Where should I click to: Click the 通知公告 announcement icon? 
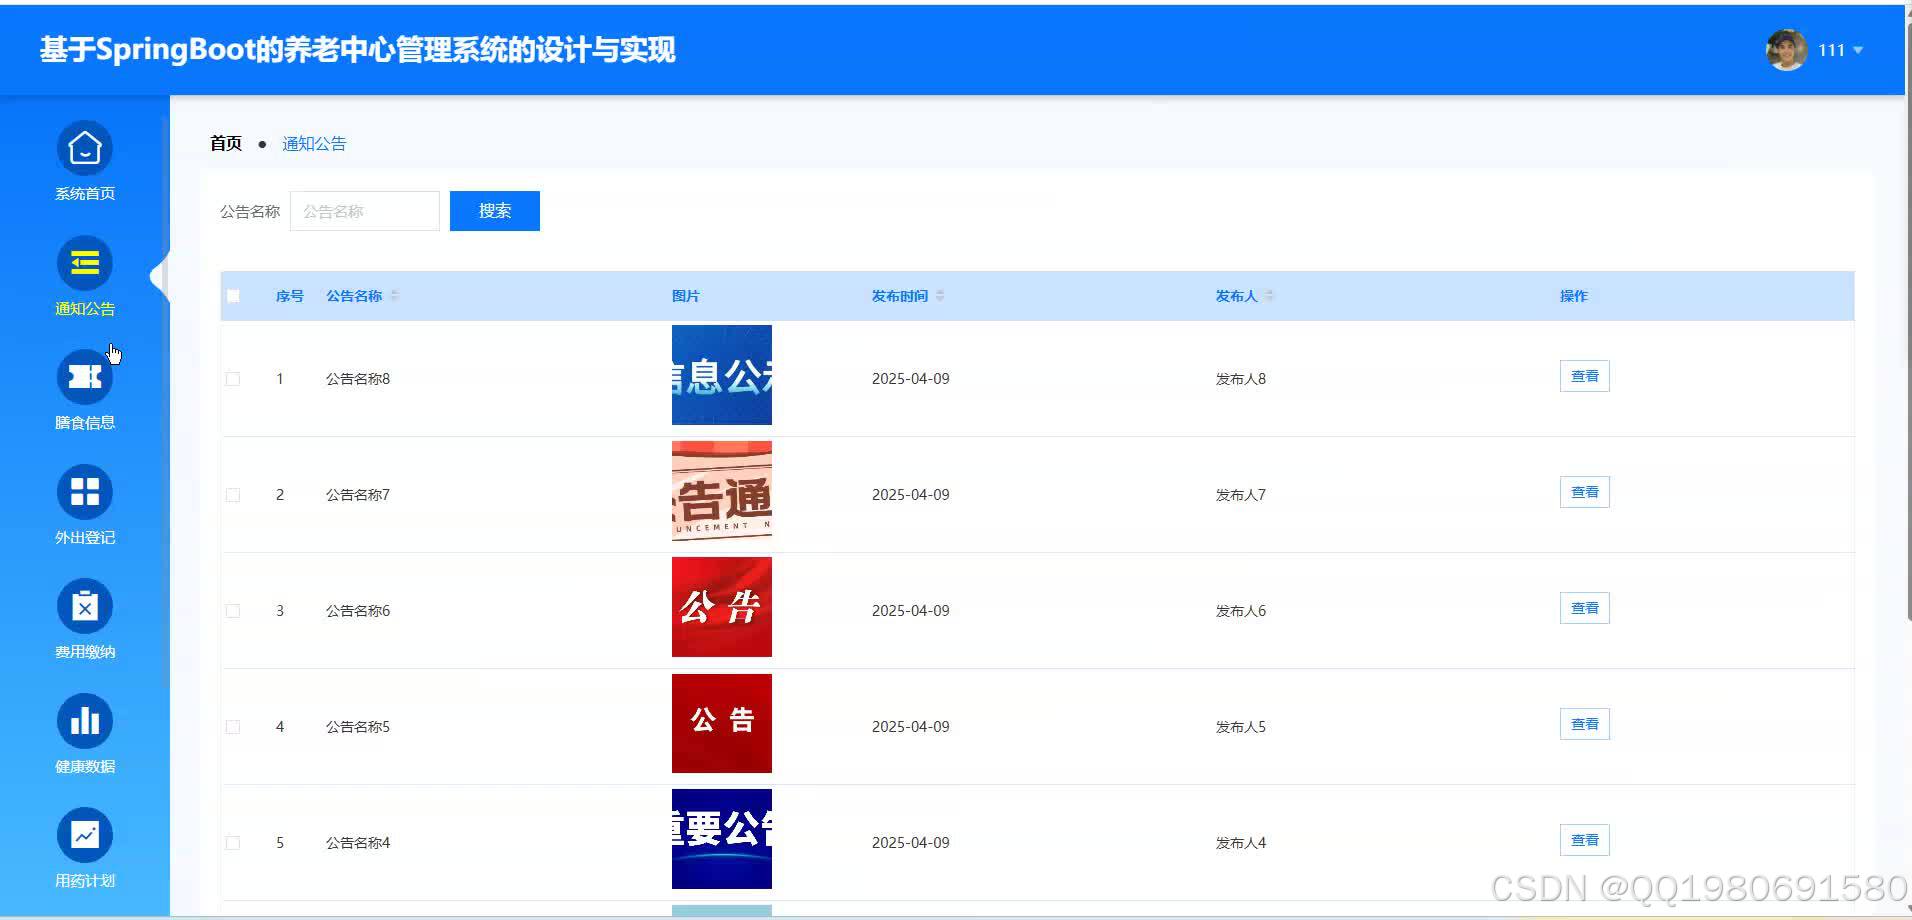[x=85, y=262]
